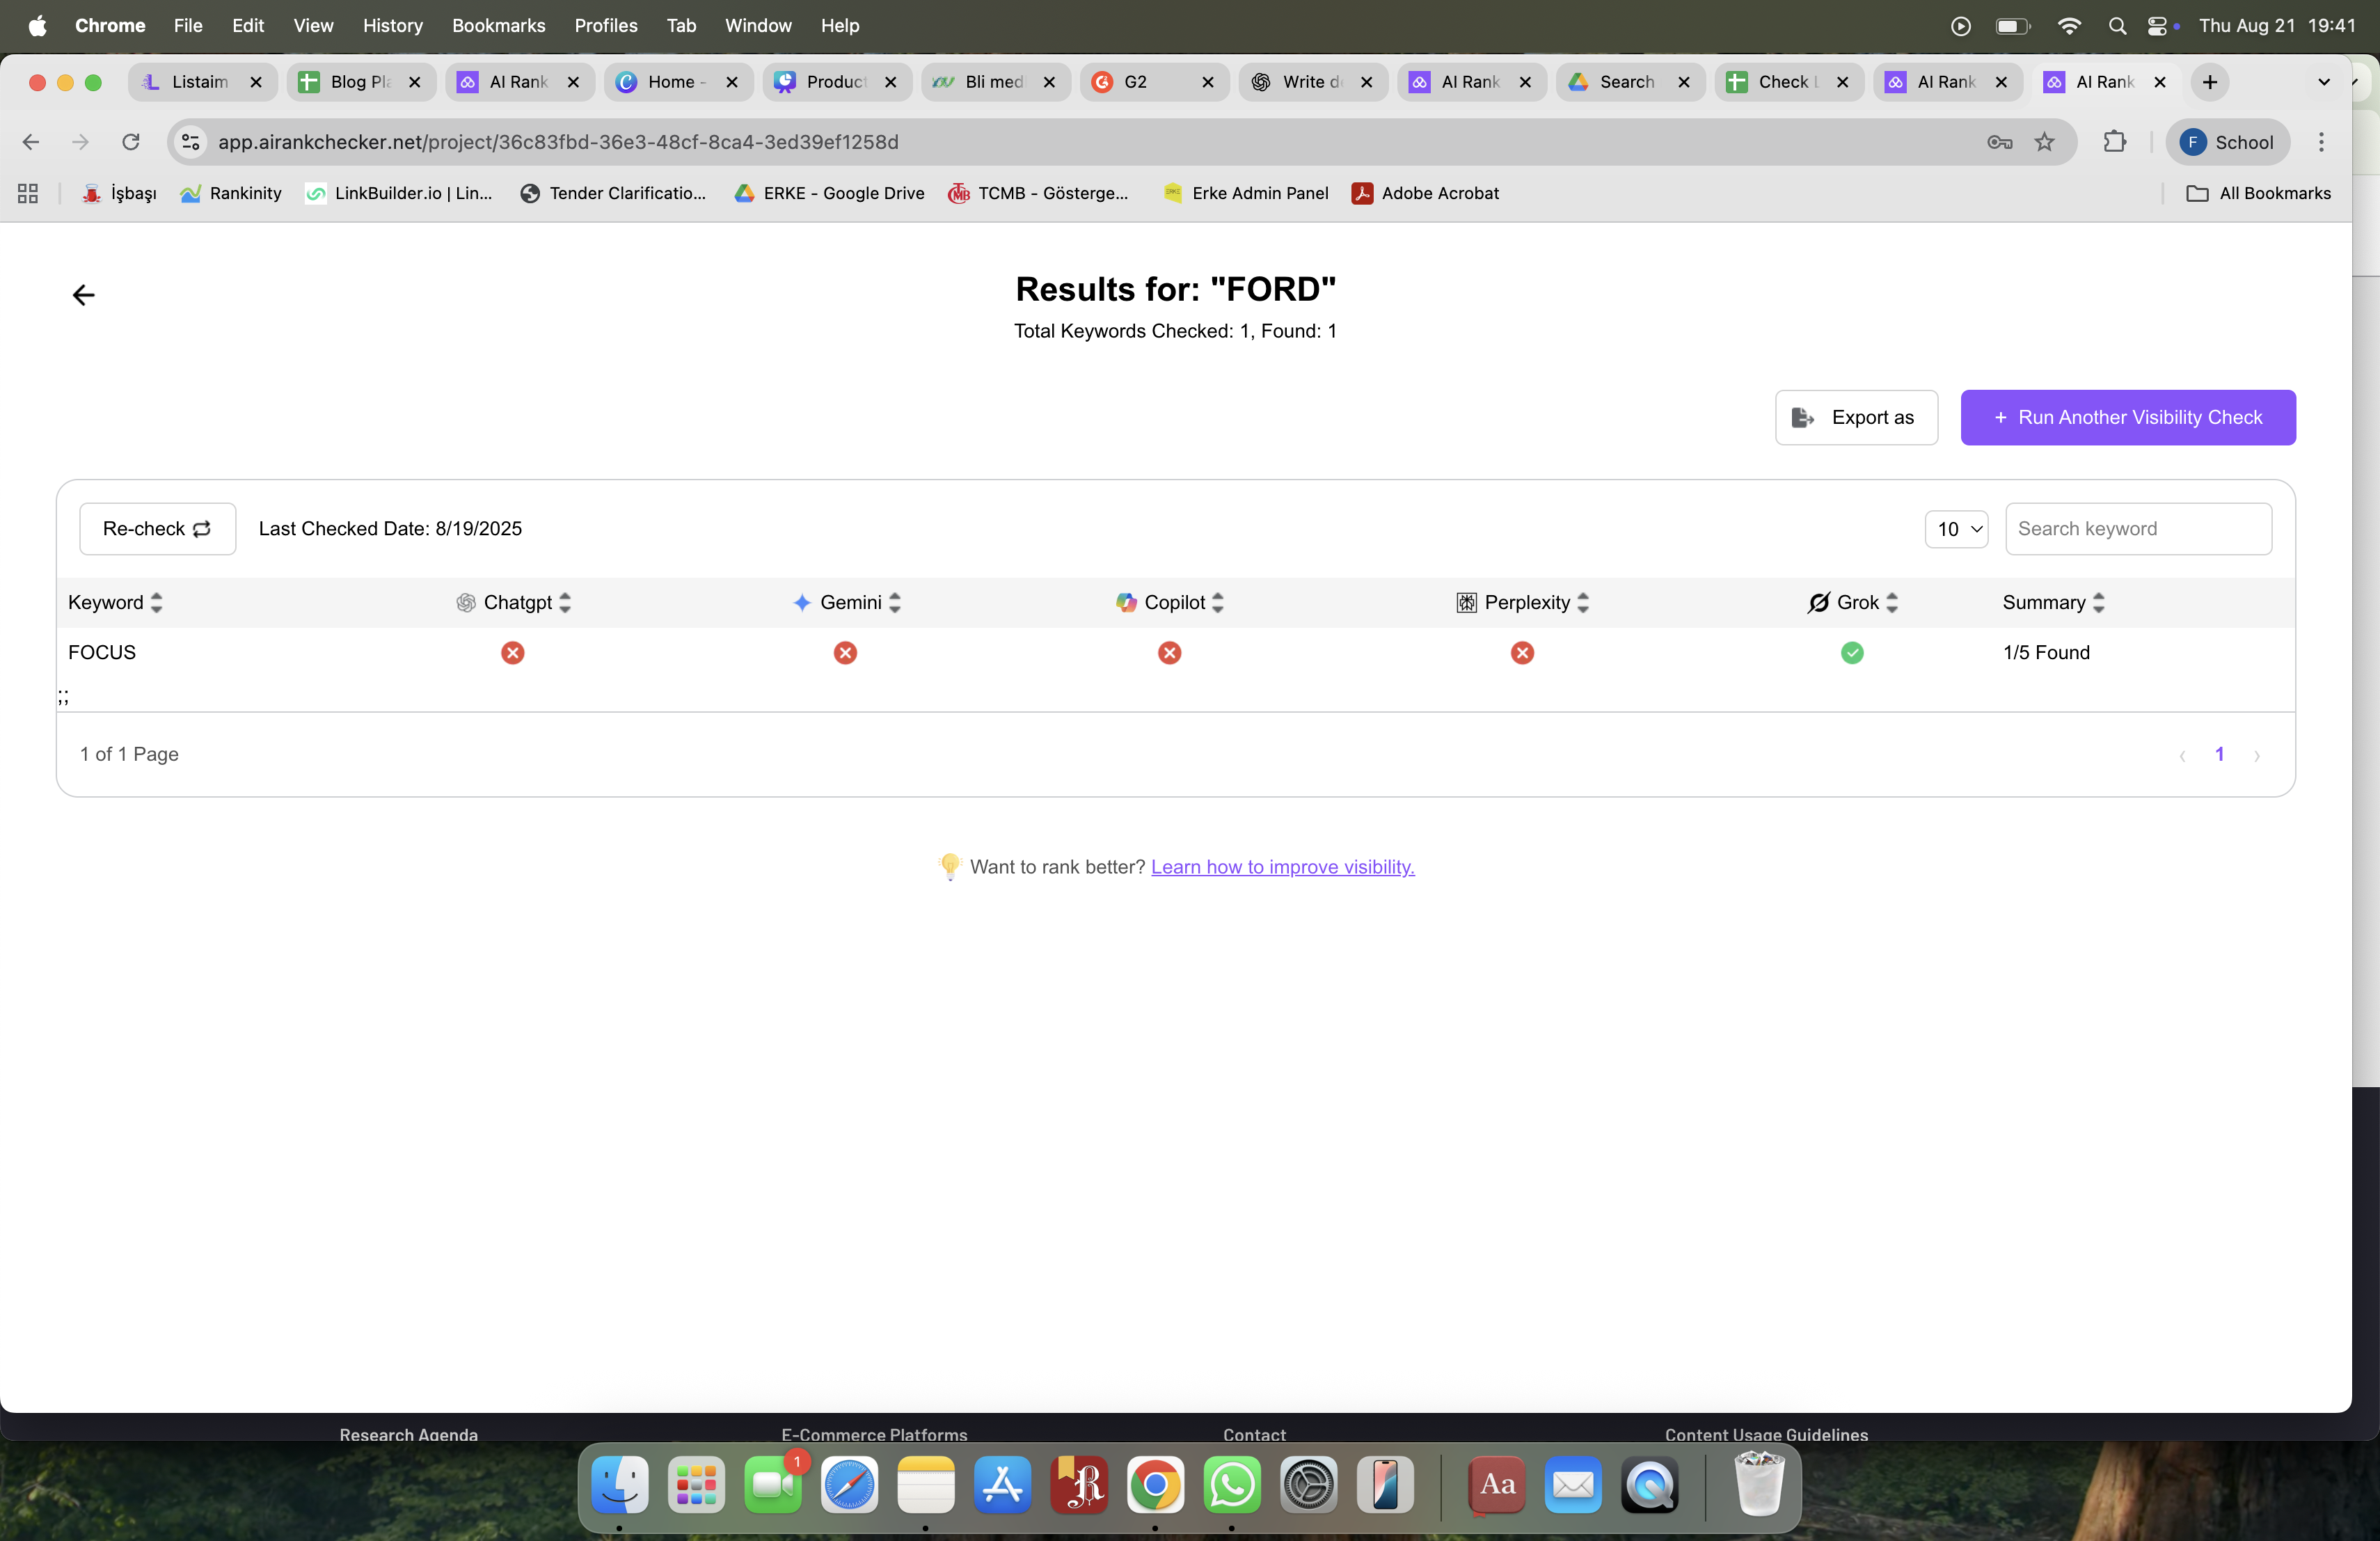Go to page 1 in pagination

click(2219, 754)
